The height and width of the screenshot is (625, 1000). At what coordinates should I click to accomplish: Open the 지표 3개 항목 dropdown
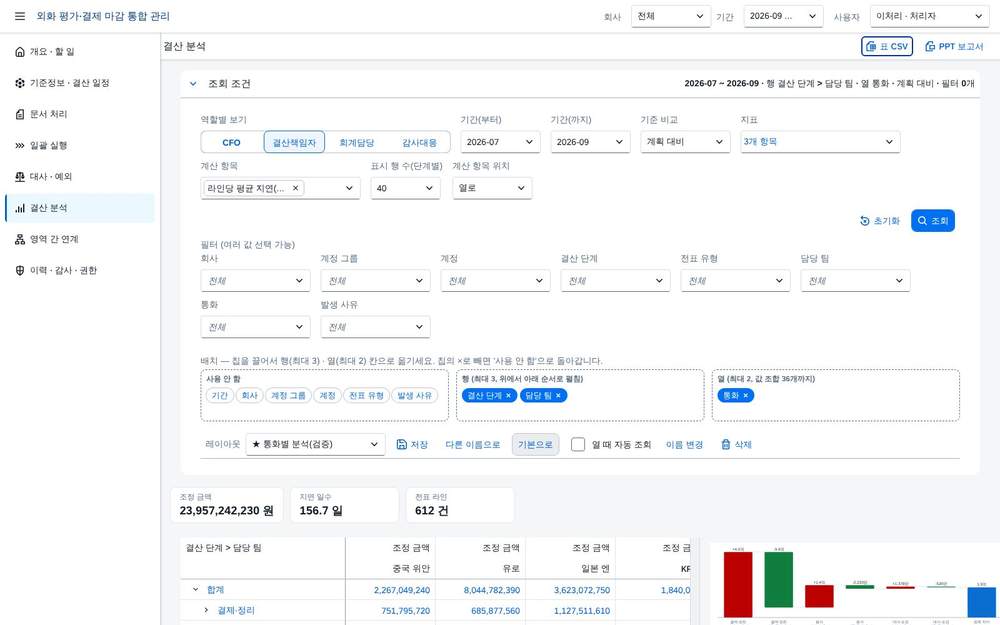pyautogui.click(x=820, y=142)
